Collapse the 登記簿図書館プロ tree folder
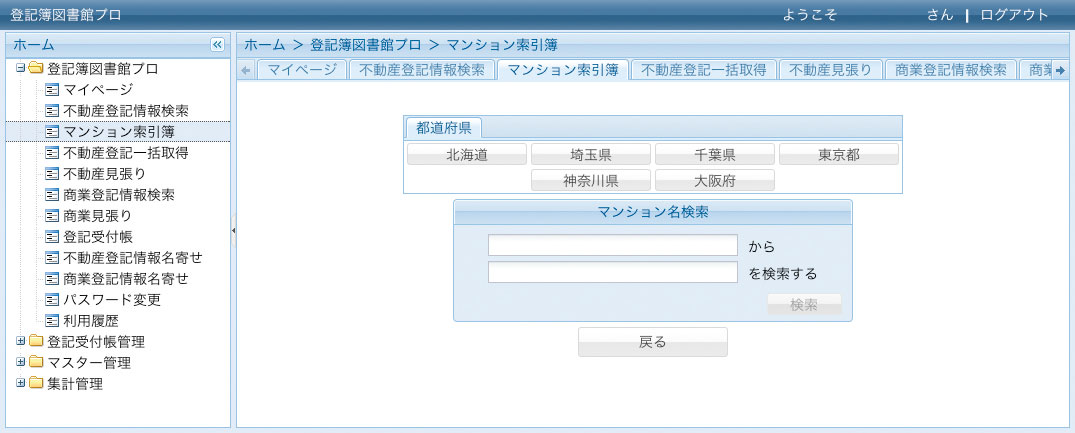 click(x=21, y=68)
